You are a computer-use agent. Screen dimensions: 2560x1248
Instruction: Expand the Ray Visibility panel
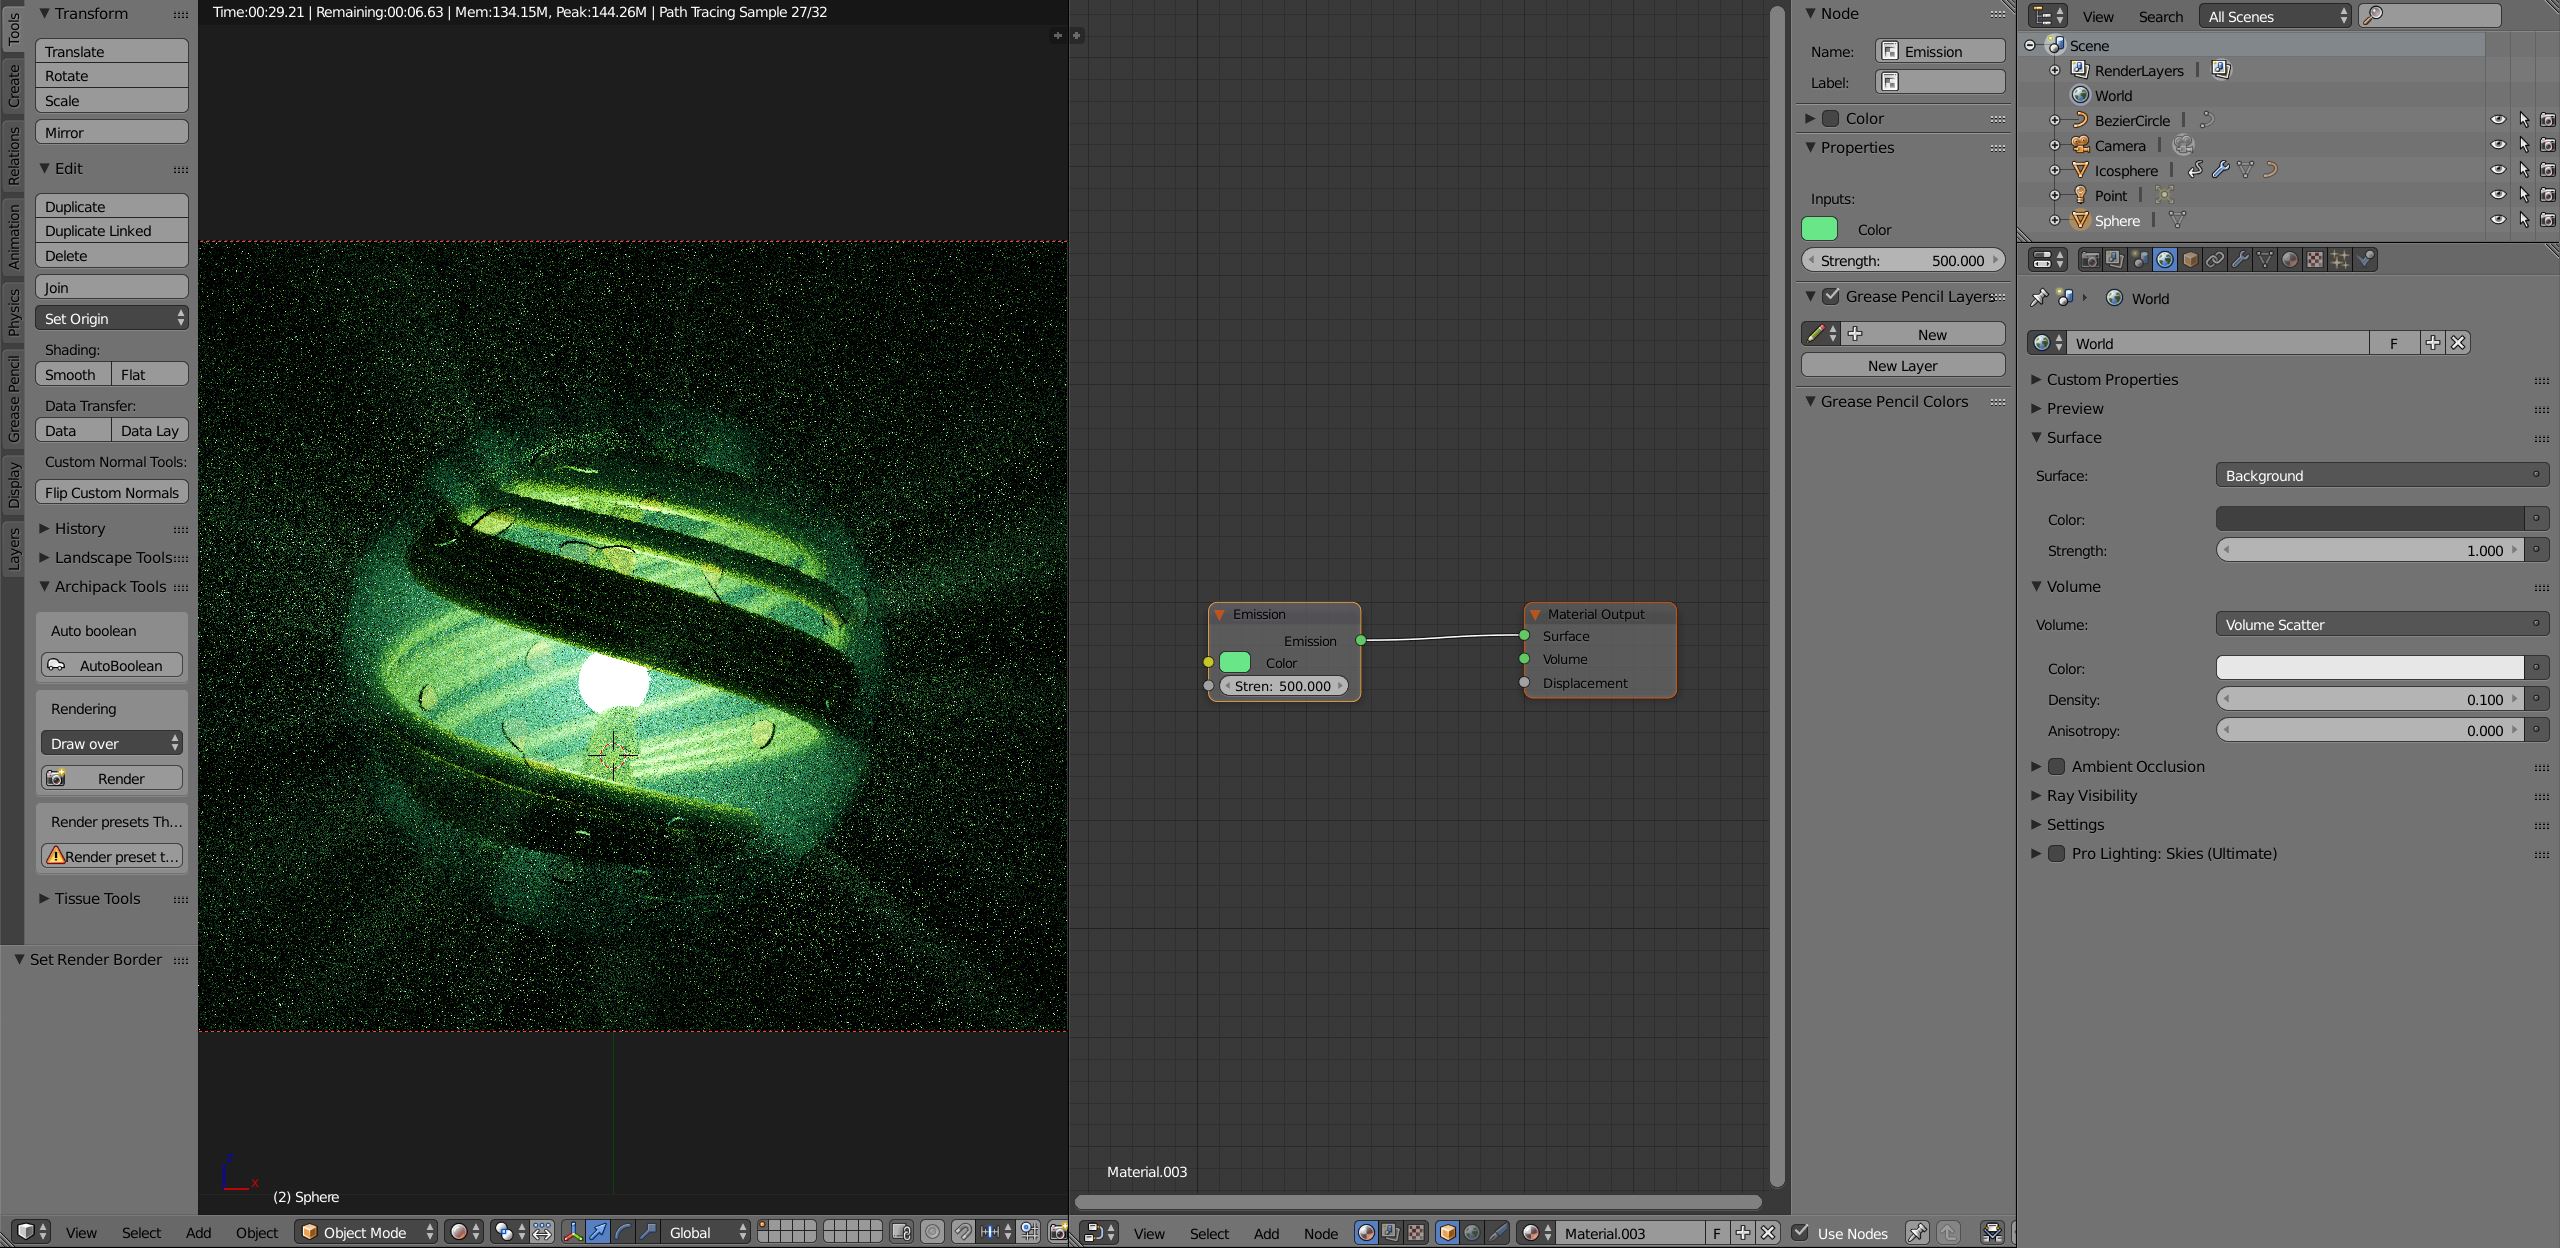click(2091, 796)
